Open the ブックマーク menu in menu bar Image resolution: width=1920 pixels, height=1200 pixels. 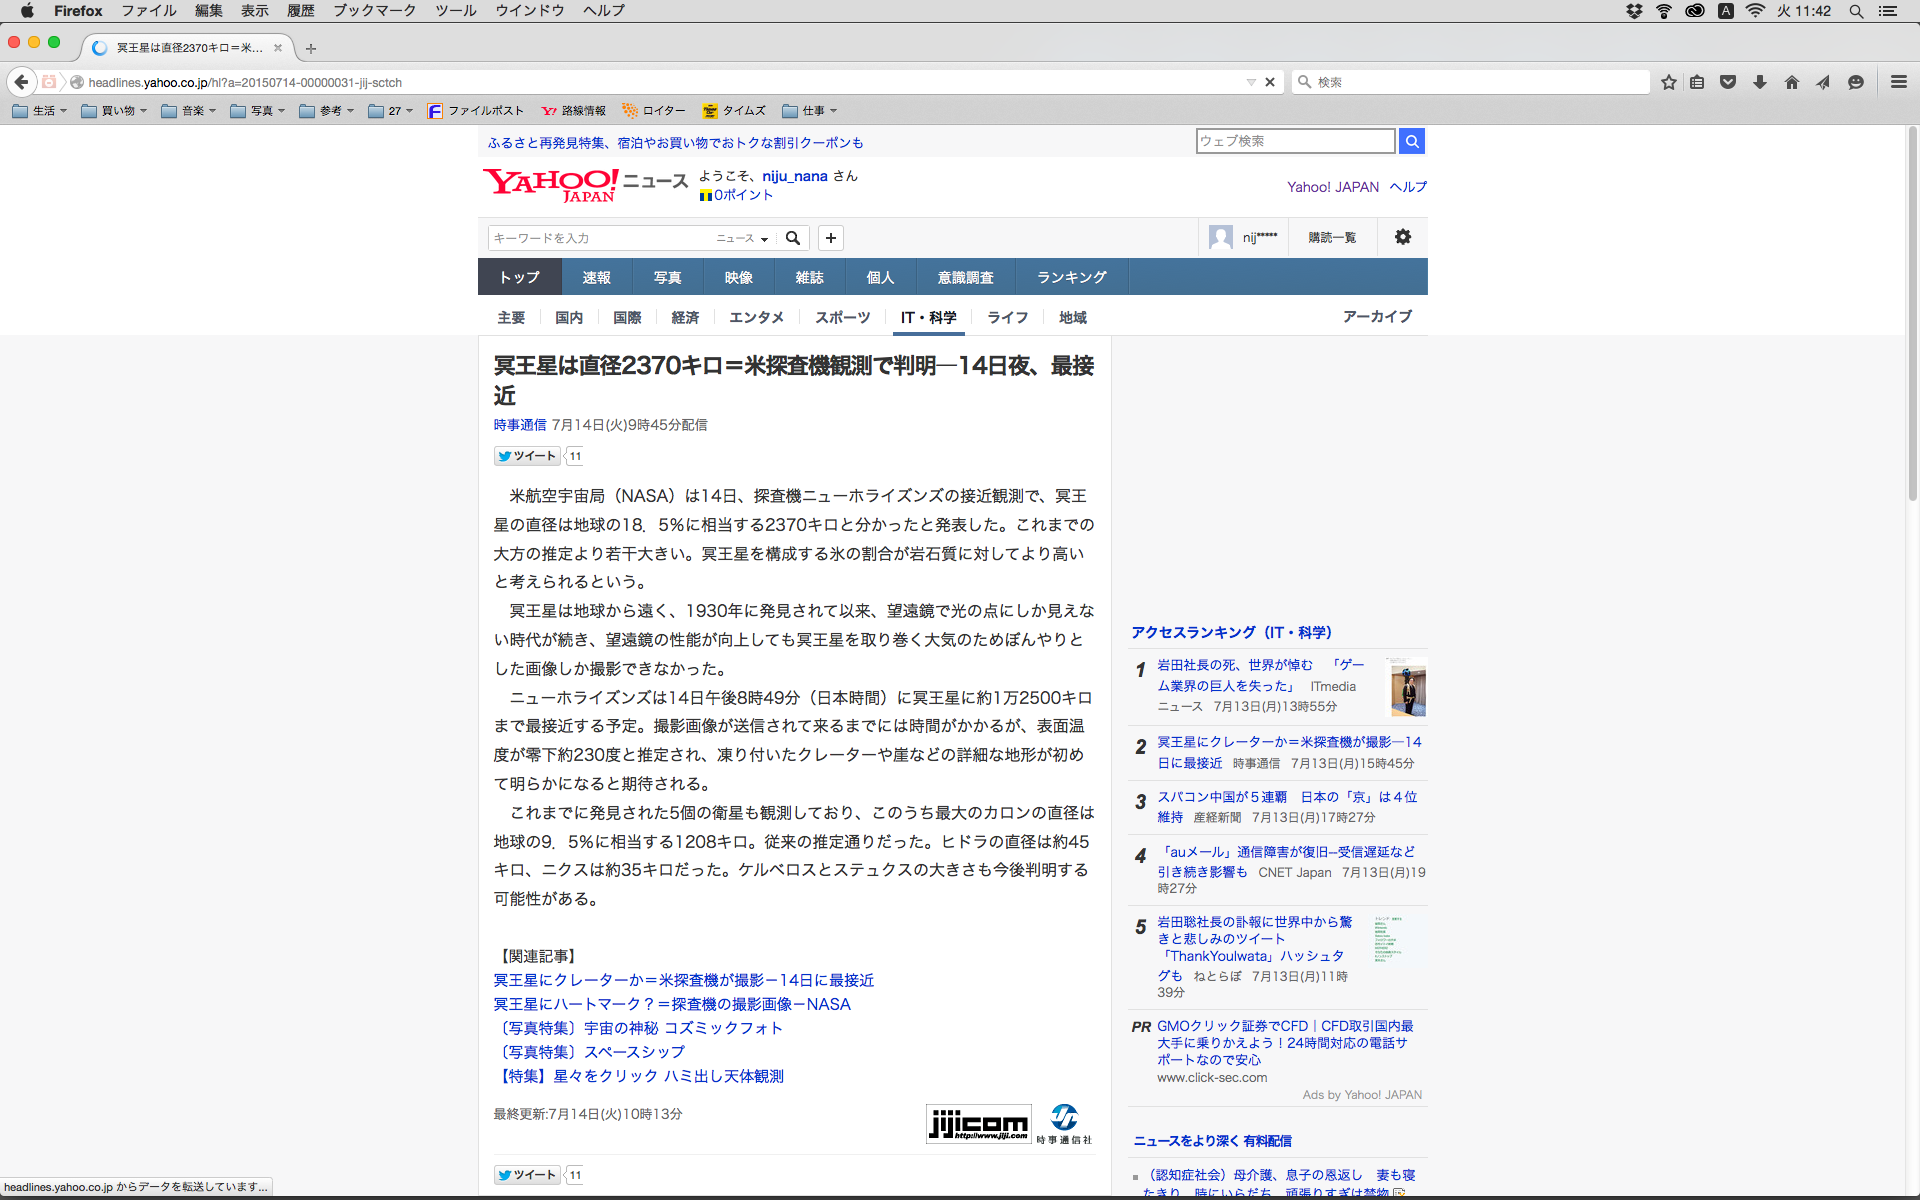coord(374,11)
